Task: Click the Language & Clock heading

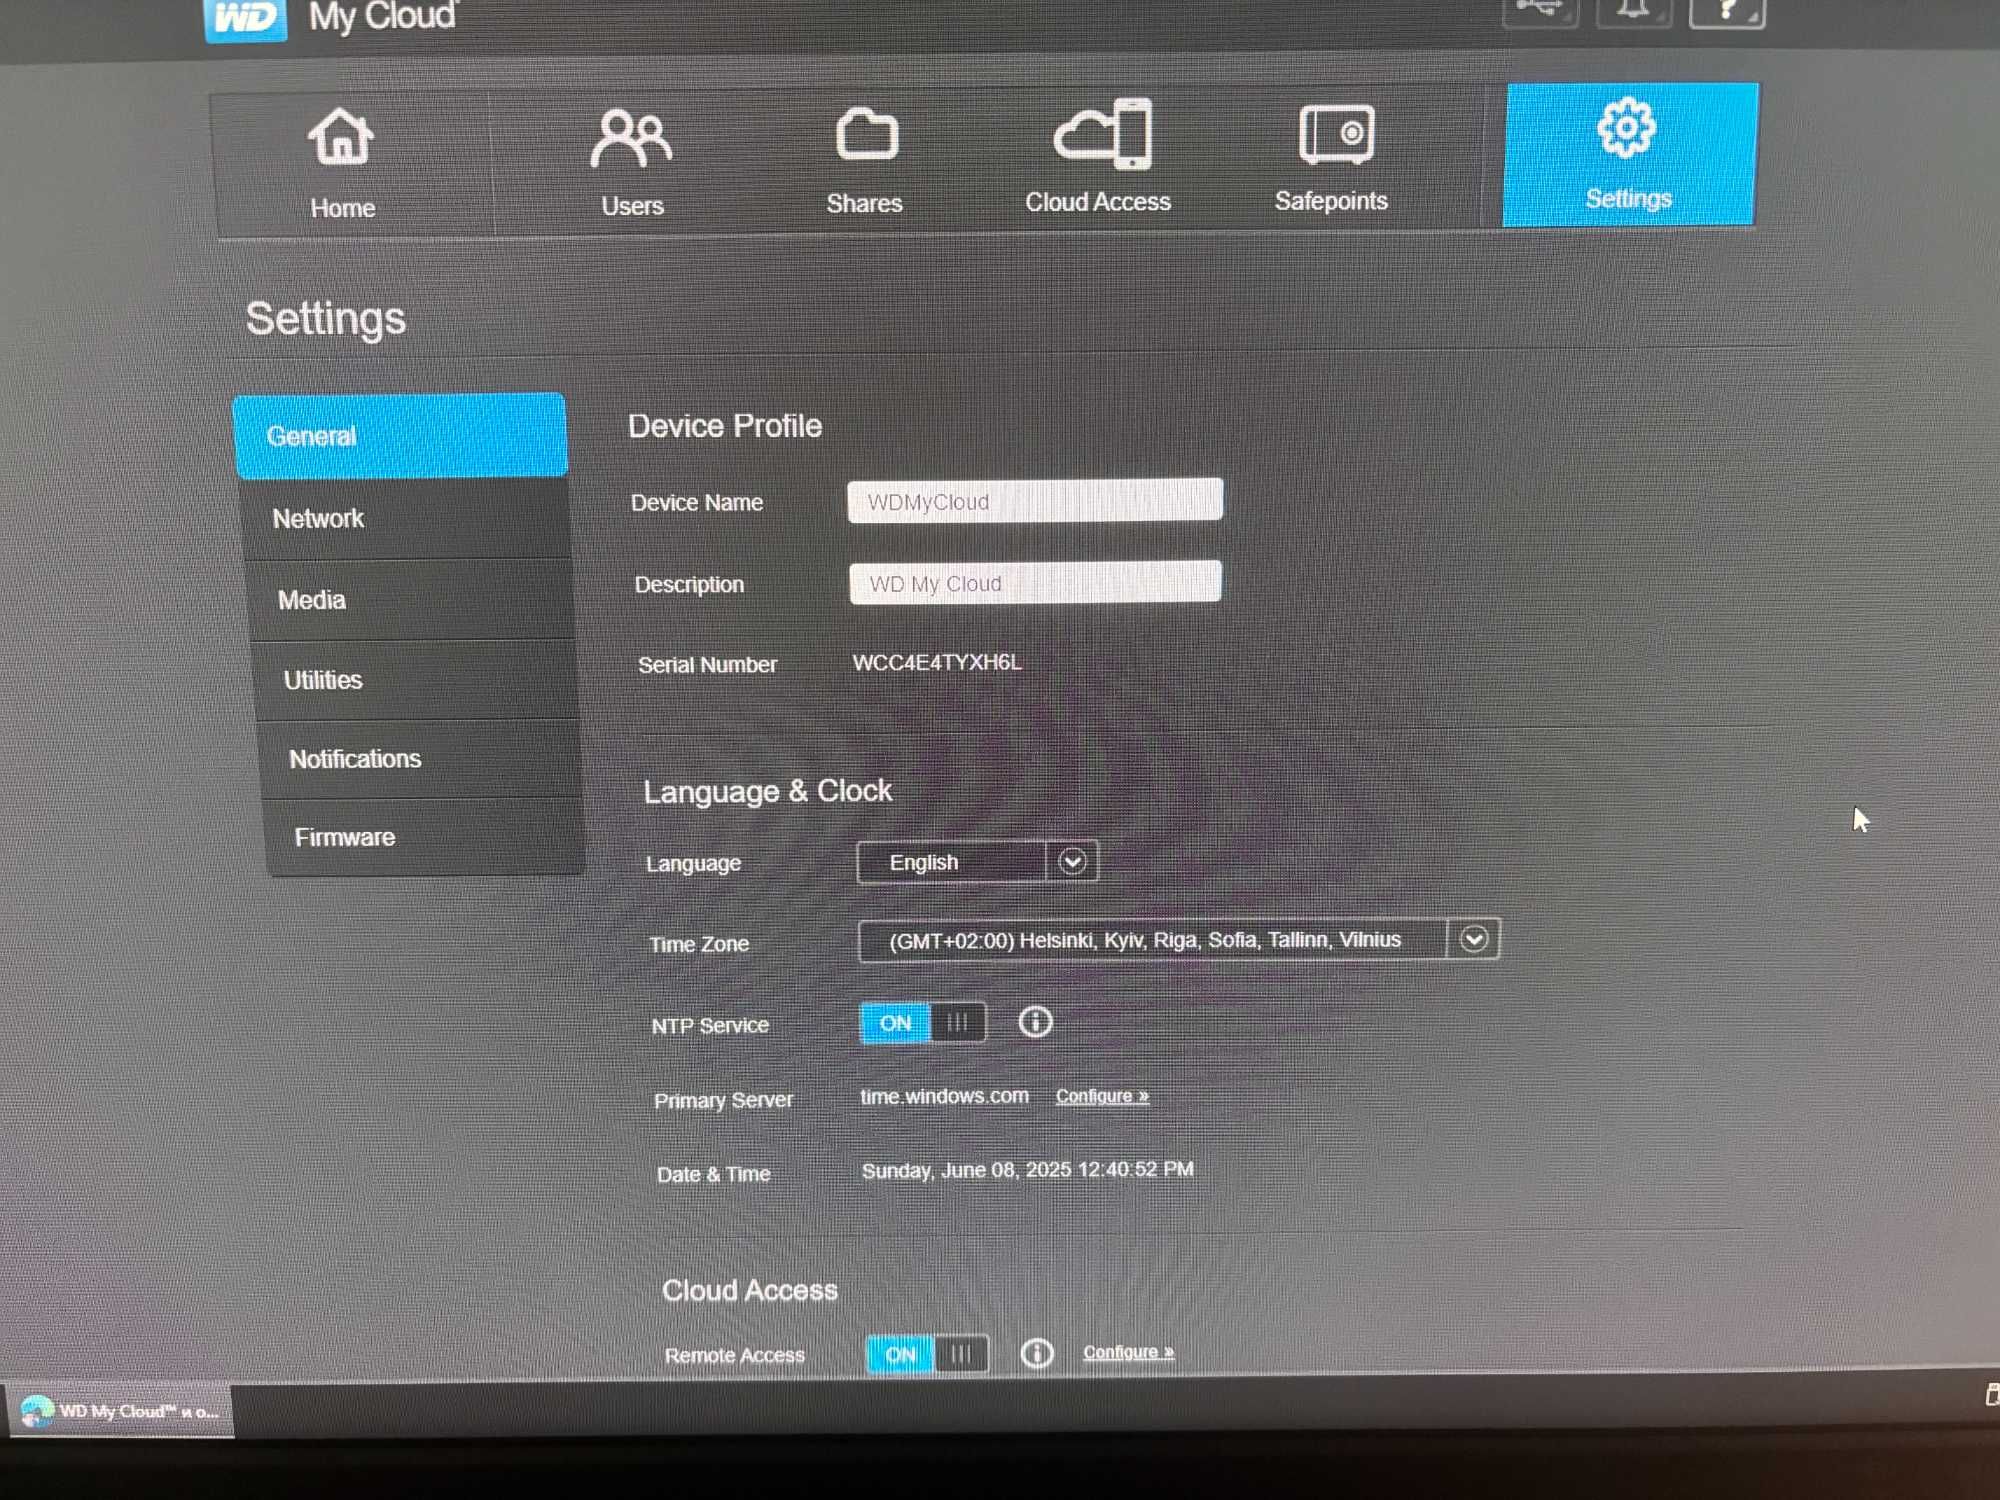Action: tap(768, 791)
